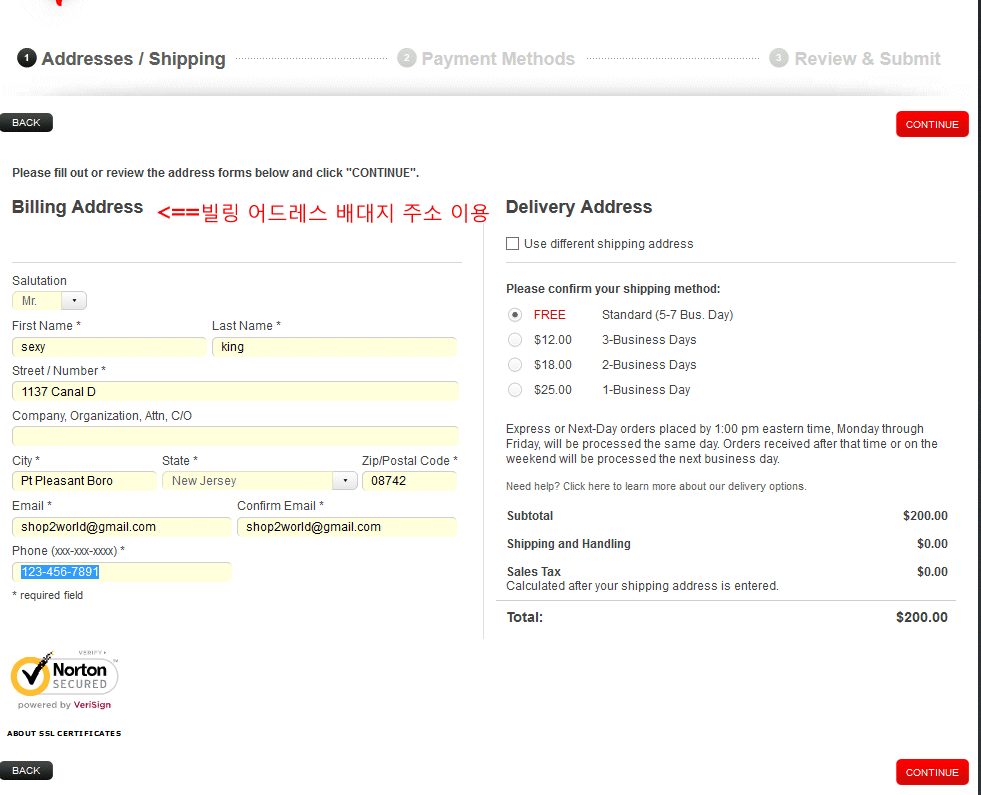Pick $25.00 1-Business Day shipping
Viewport: 981px width, 795px height.
[515, 390]
